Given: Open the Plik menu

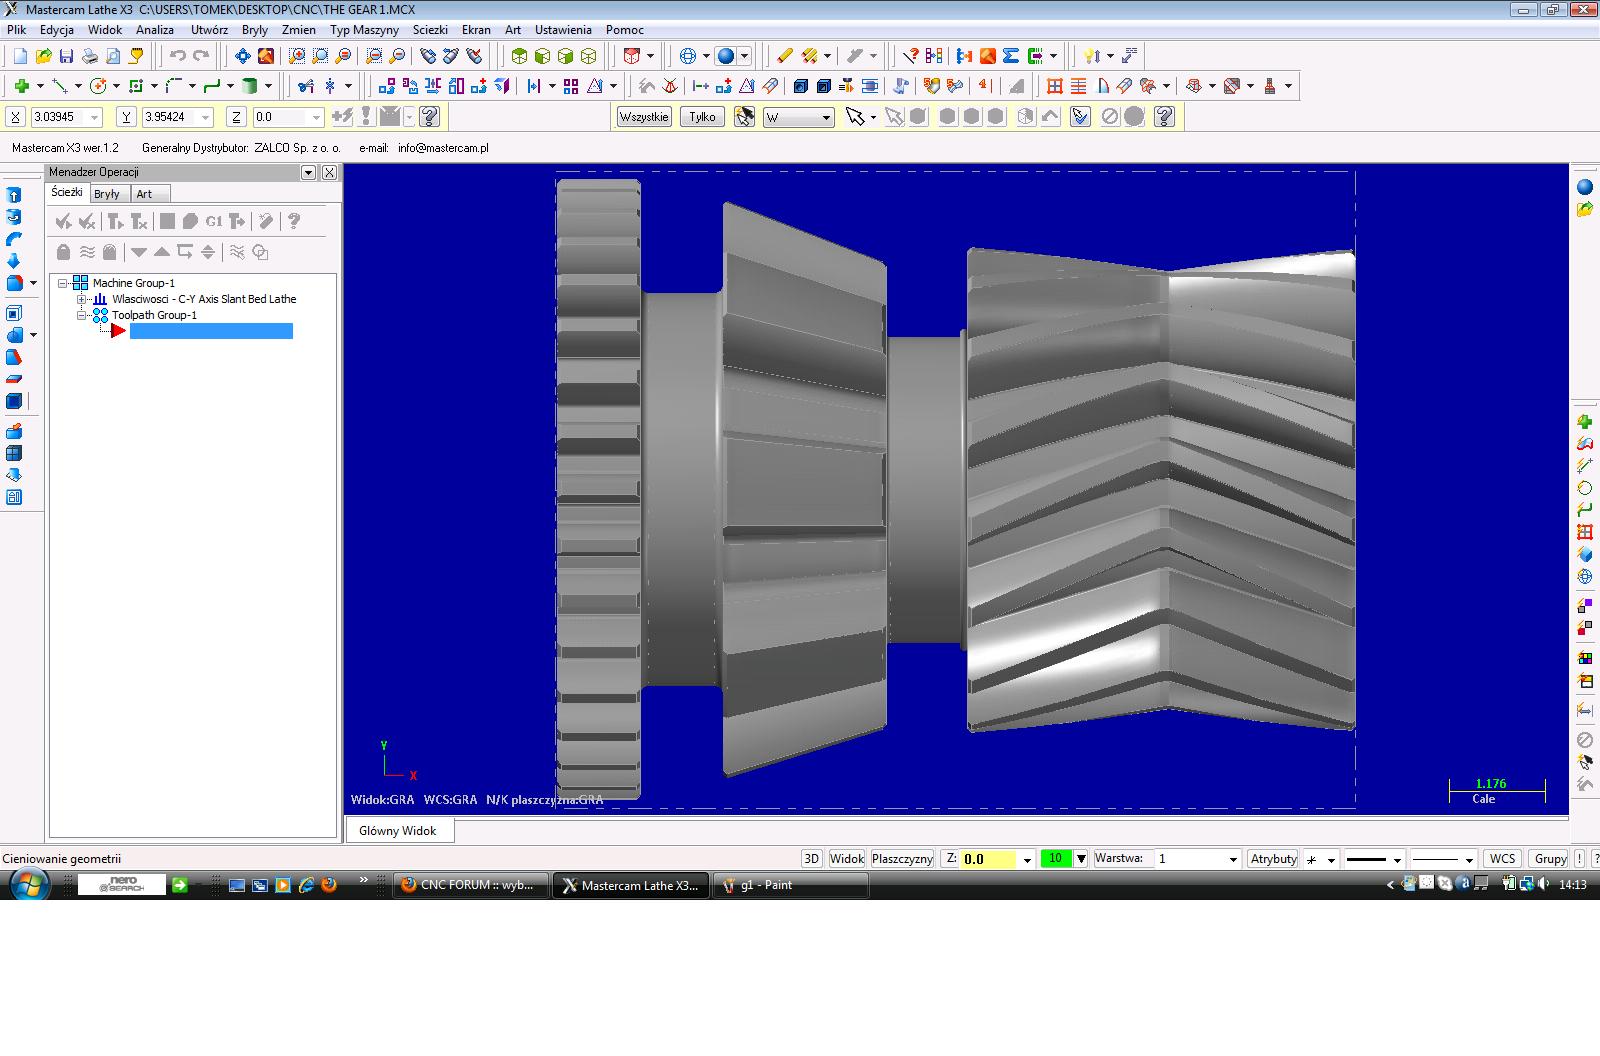Looking at the screenshot, I should pyautogui.click(x=17, y=30).
